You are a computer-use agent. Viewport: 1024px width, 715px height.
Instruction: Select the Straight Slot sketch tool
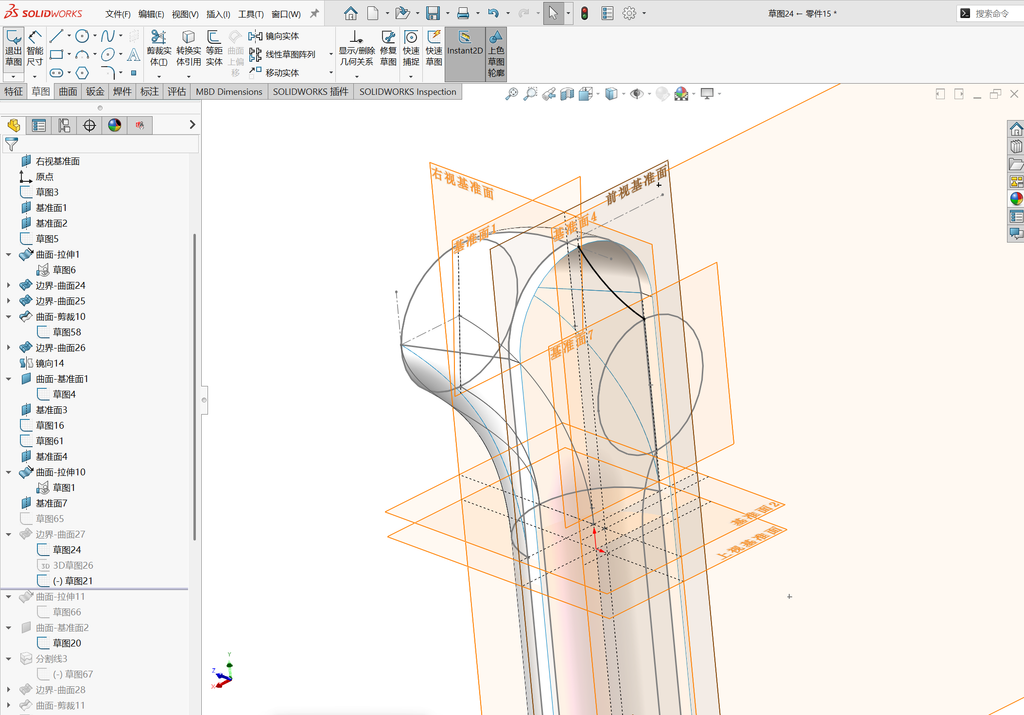coord(56,72)
